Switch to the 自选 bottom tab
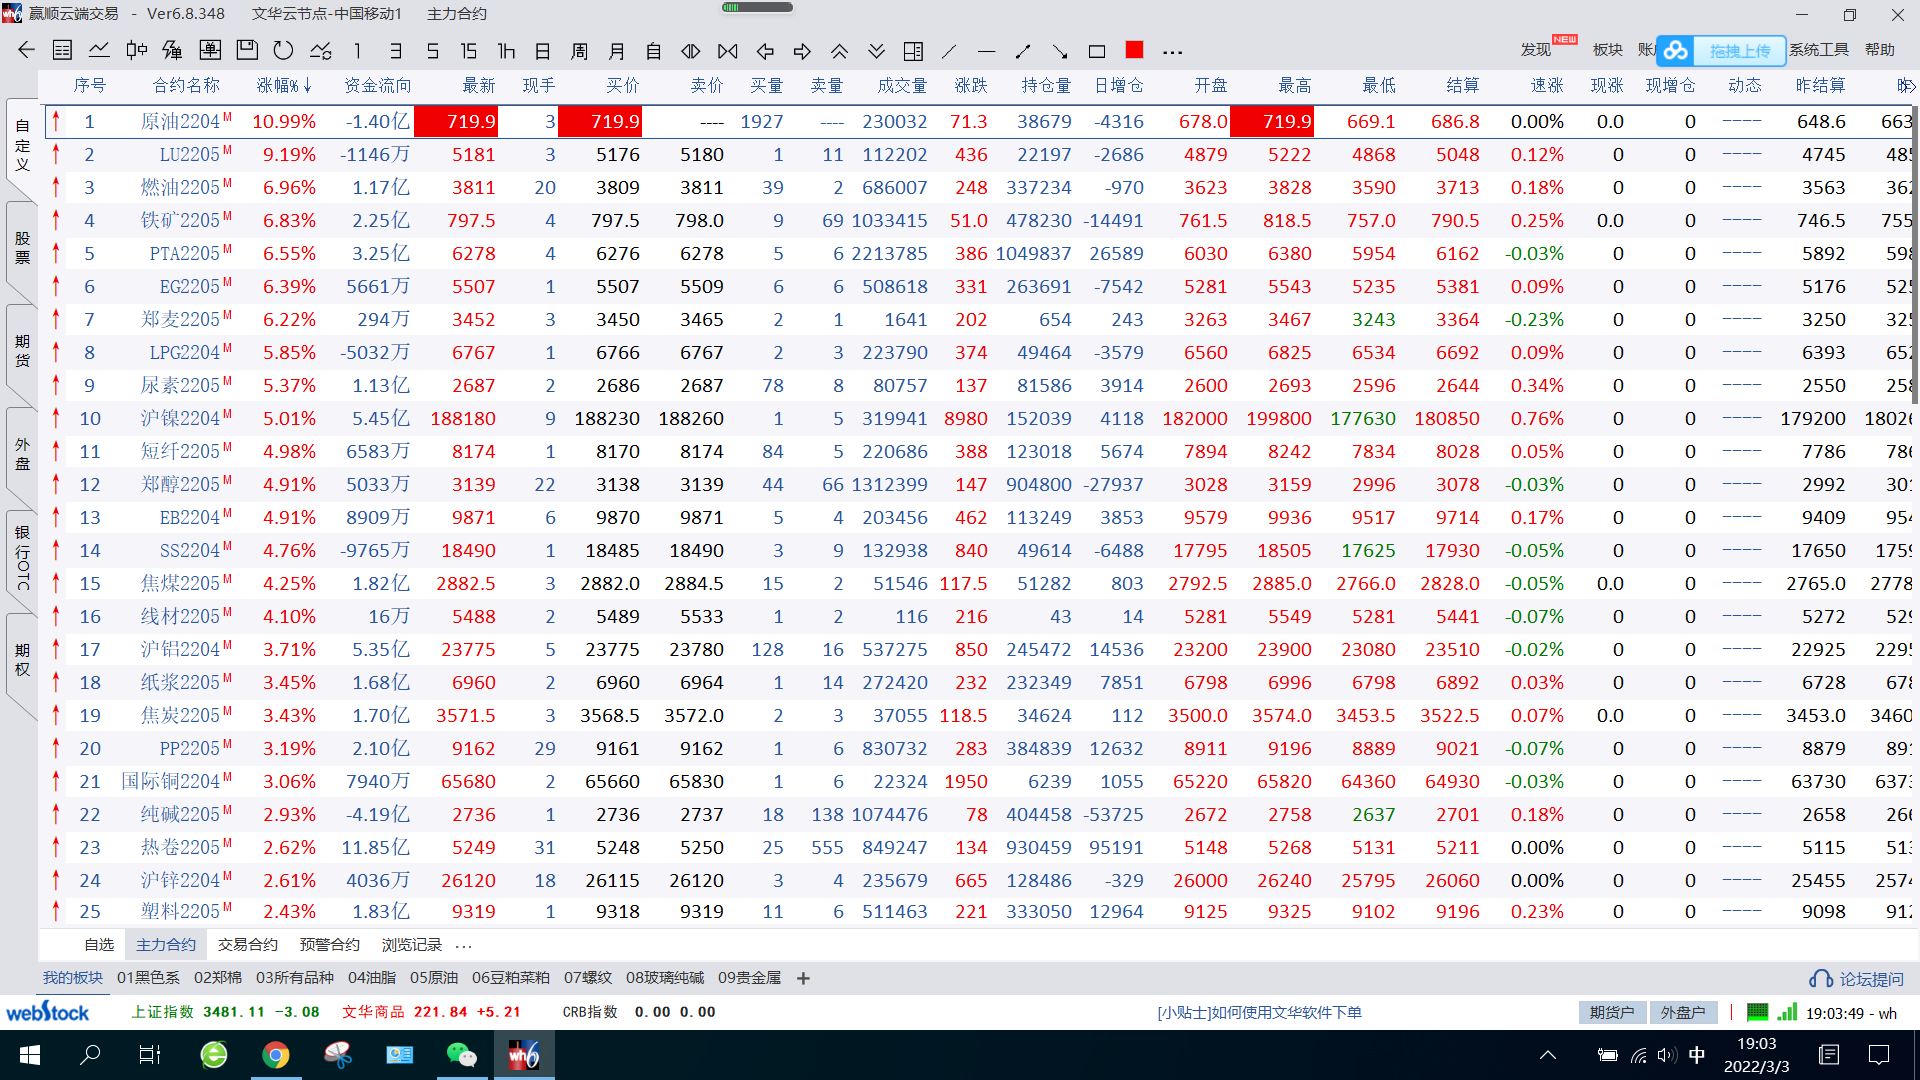The width and height of the screenshot is (1920, 1080). pos(99,945)
